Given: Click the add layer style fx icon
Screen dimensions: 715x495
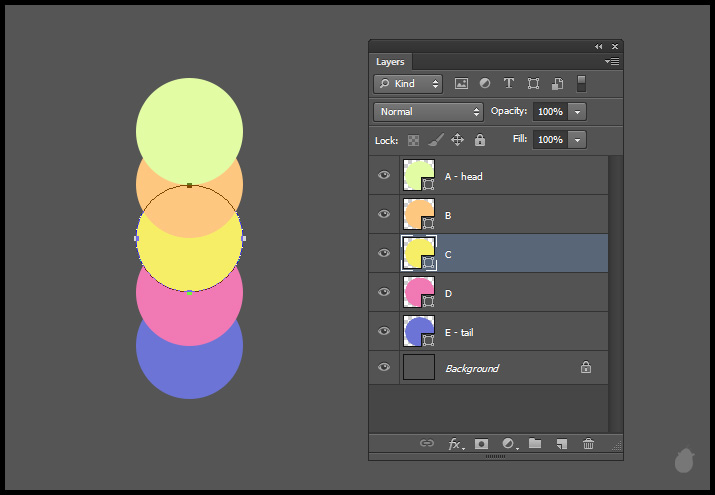Looking at the screenshot, I should click(455, 443).
